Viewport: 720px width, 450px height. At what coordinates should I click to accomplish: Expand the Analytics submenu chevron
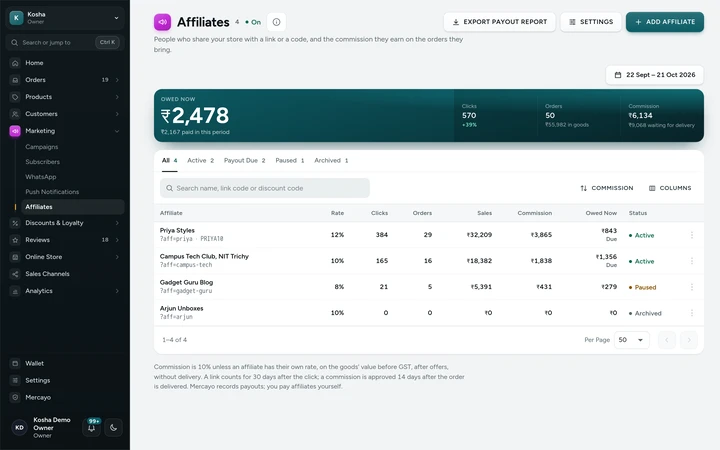(117, 291)
